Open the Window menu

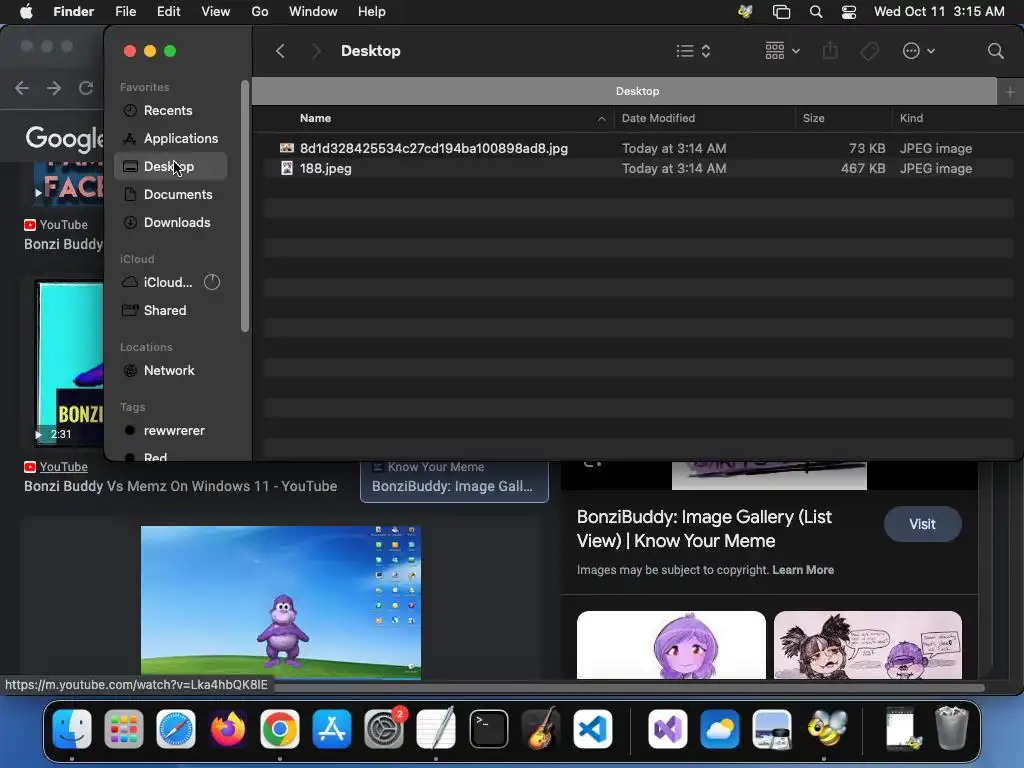(x=313, y=12)
